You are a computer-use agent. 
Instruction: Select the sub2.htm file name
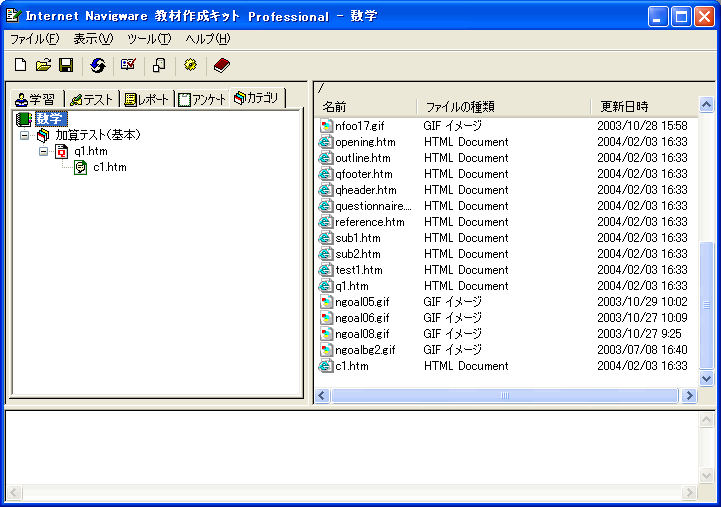click(x=358, y=254)
